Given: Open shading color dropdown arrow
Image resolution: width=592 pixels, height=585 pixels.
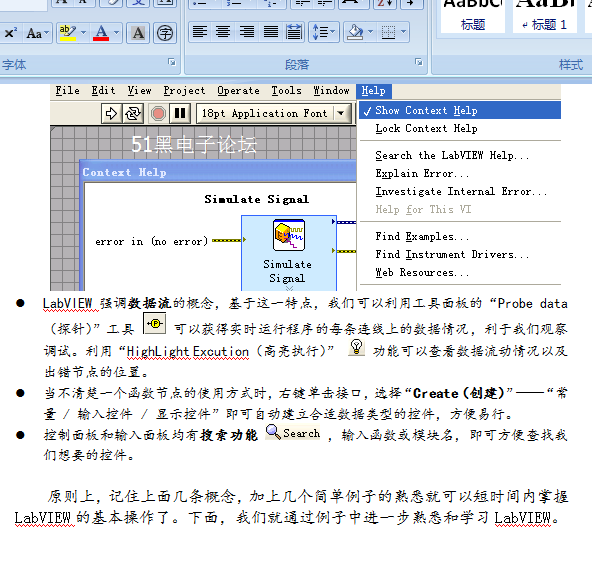Looking at the screenshot, I should 370,32.
